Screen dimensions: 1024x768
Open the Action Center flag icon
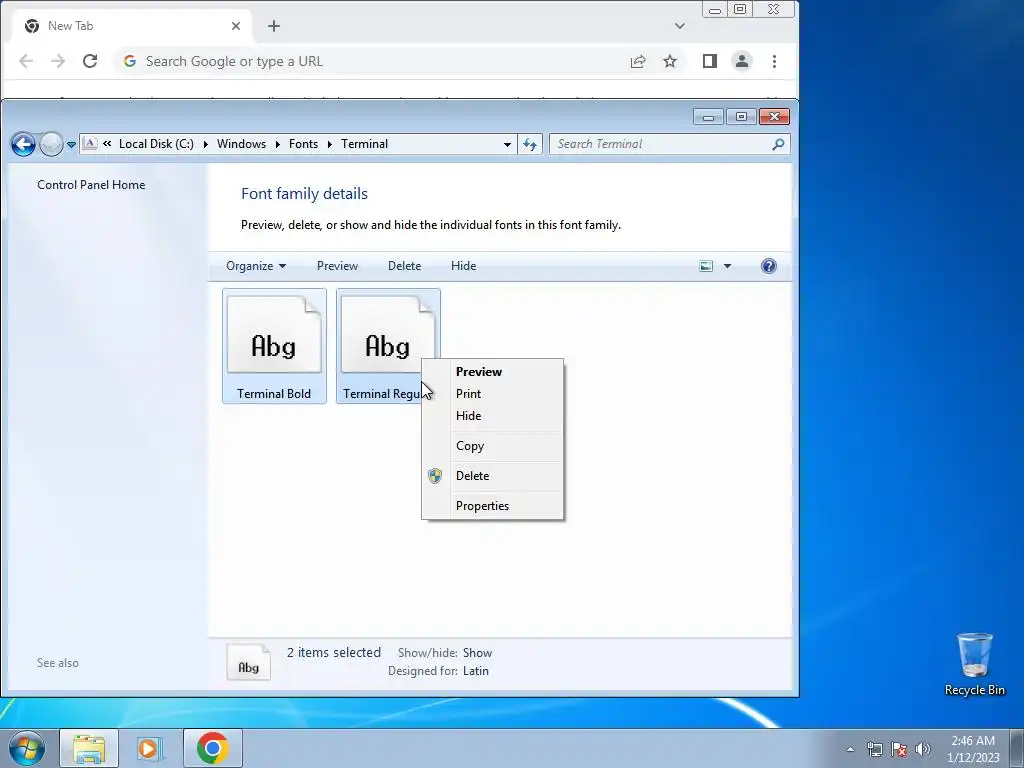coord(899,749)
